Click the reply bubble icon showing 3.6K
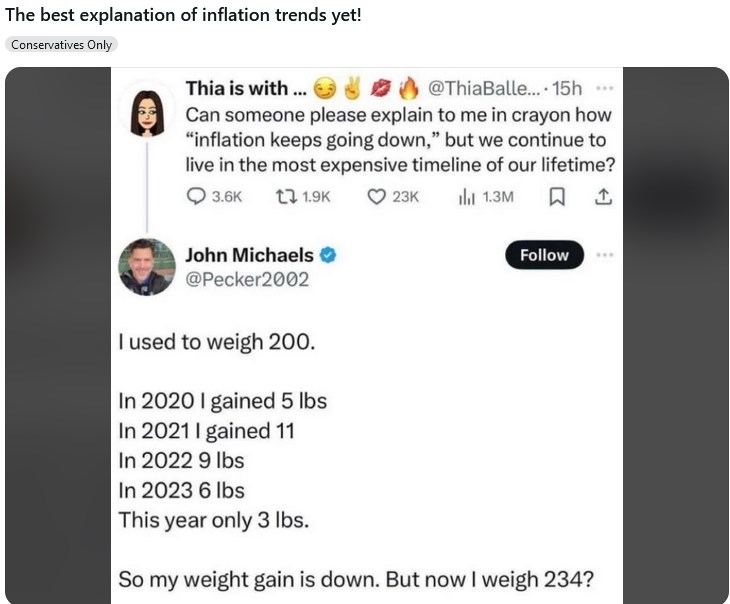 [x=197, y=197]
